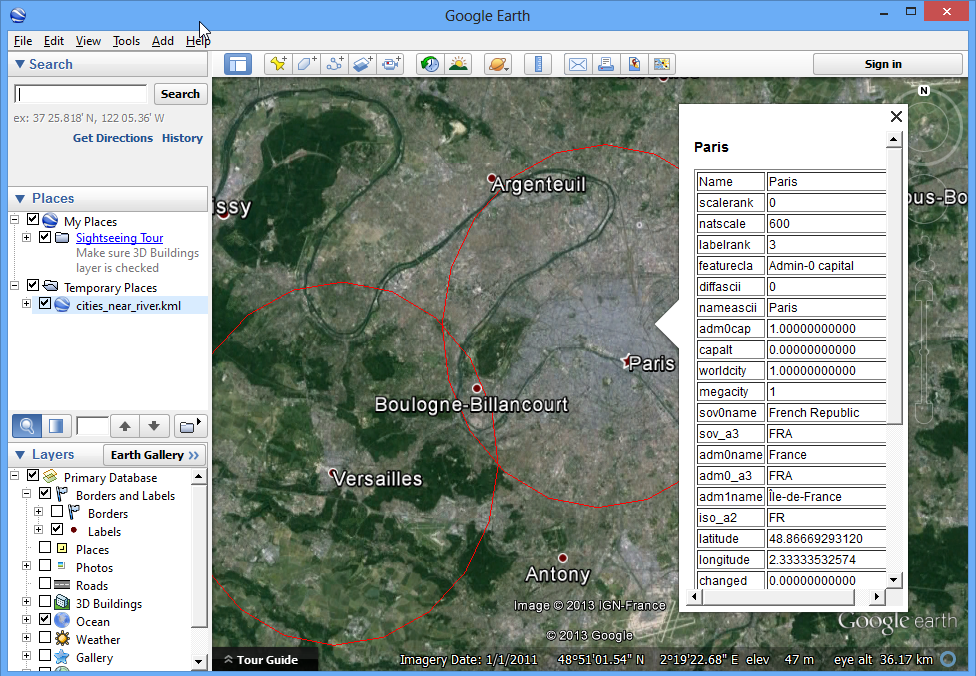
Task: Enable the Roads layer checkbox
Action: point(45,585)
